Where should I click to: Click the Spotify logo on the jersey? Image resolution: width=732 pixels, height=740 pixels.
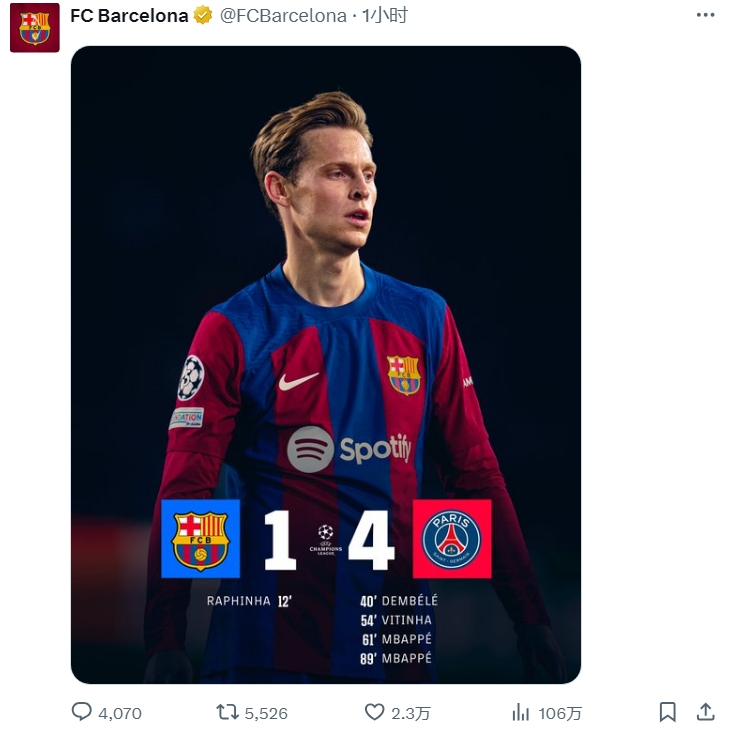click(x=349, y=449)
